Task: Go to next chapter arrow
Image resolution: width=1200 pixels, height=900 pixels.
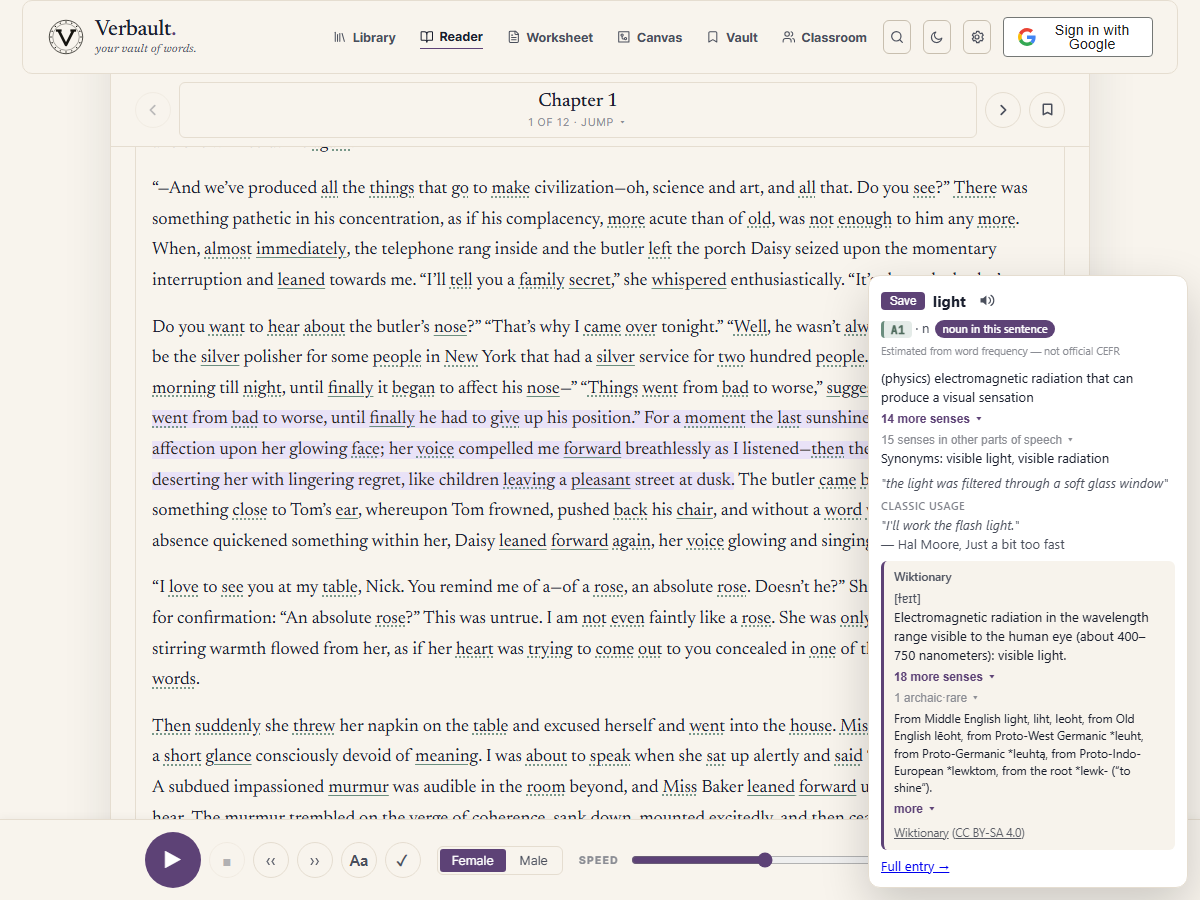Action: point(1003,110)
